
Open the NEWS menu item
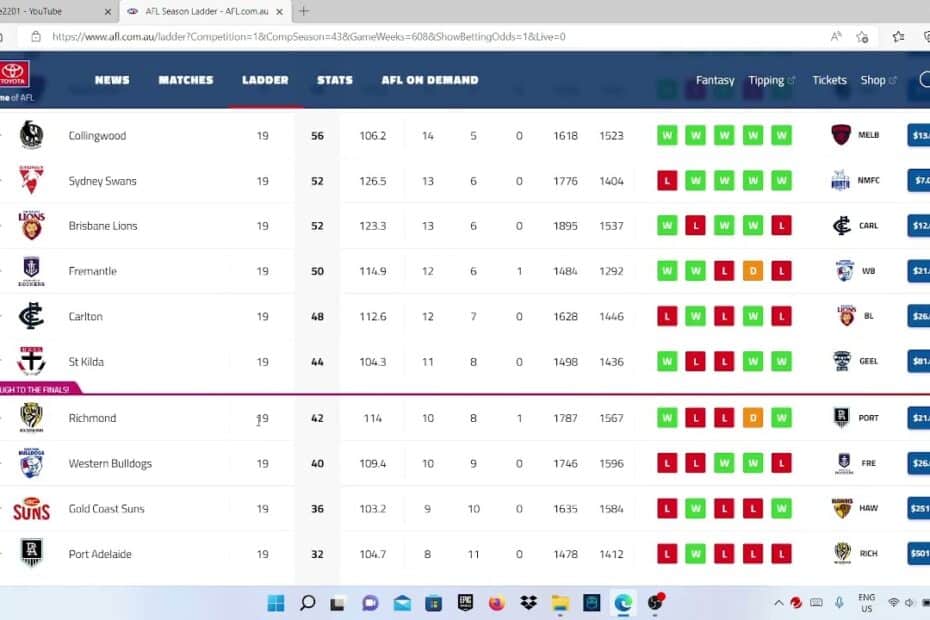(x=112, y=80)
